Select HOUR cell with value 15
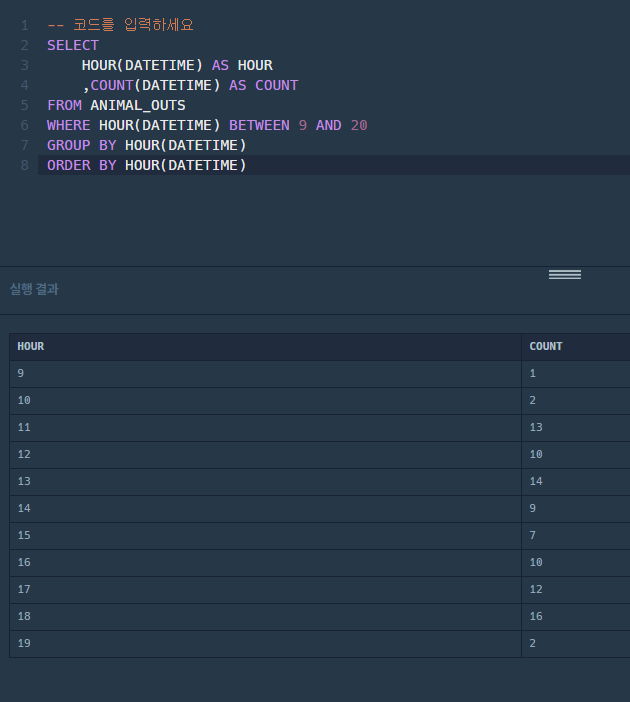The height and width of the screenshot is (702, 630). [265, 536]
